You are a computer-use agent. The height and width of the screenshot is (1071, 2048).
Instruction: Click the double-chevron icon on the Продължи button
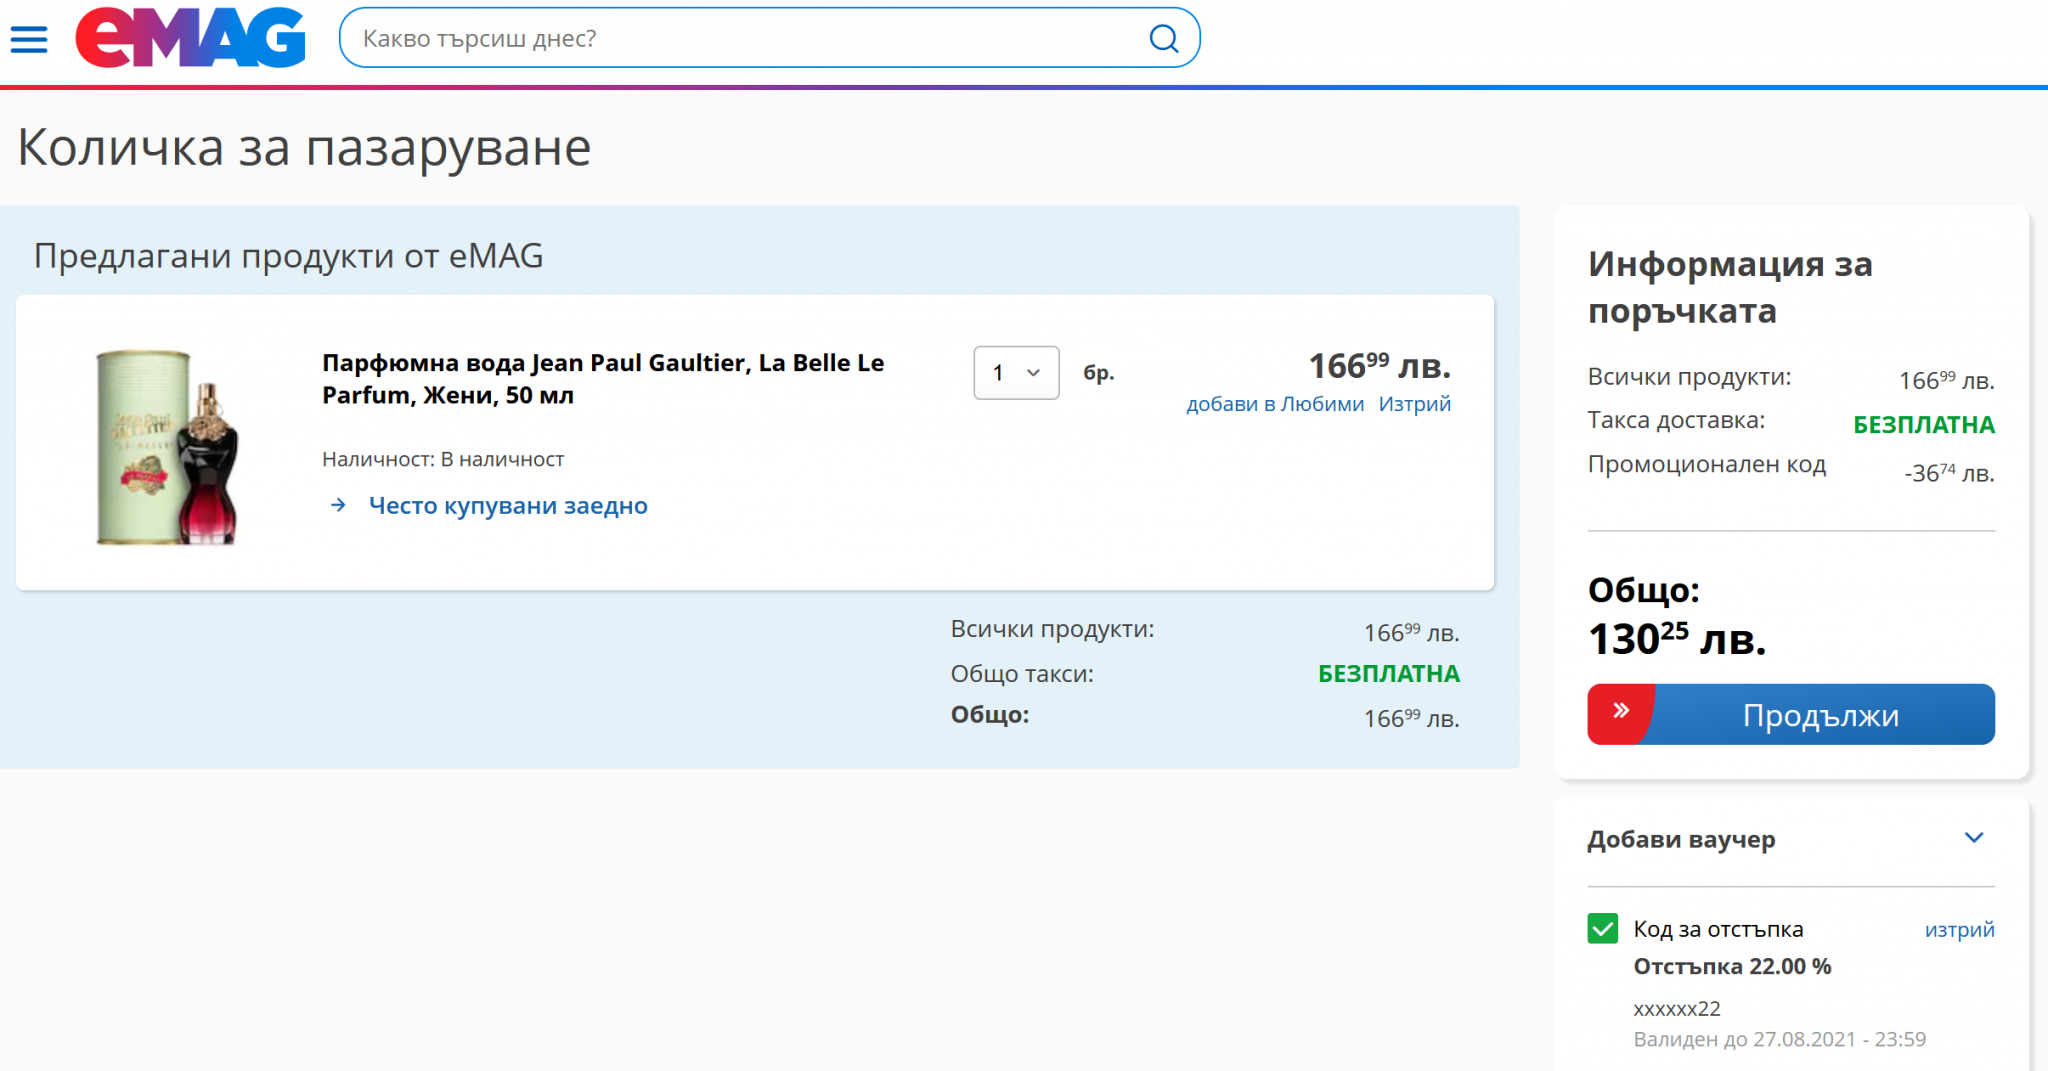click(x=1621, y=713)
